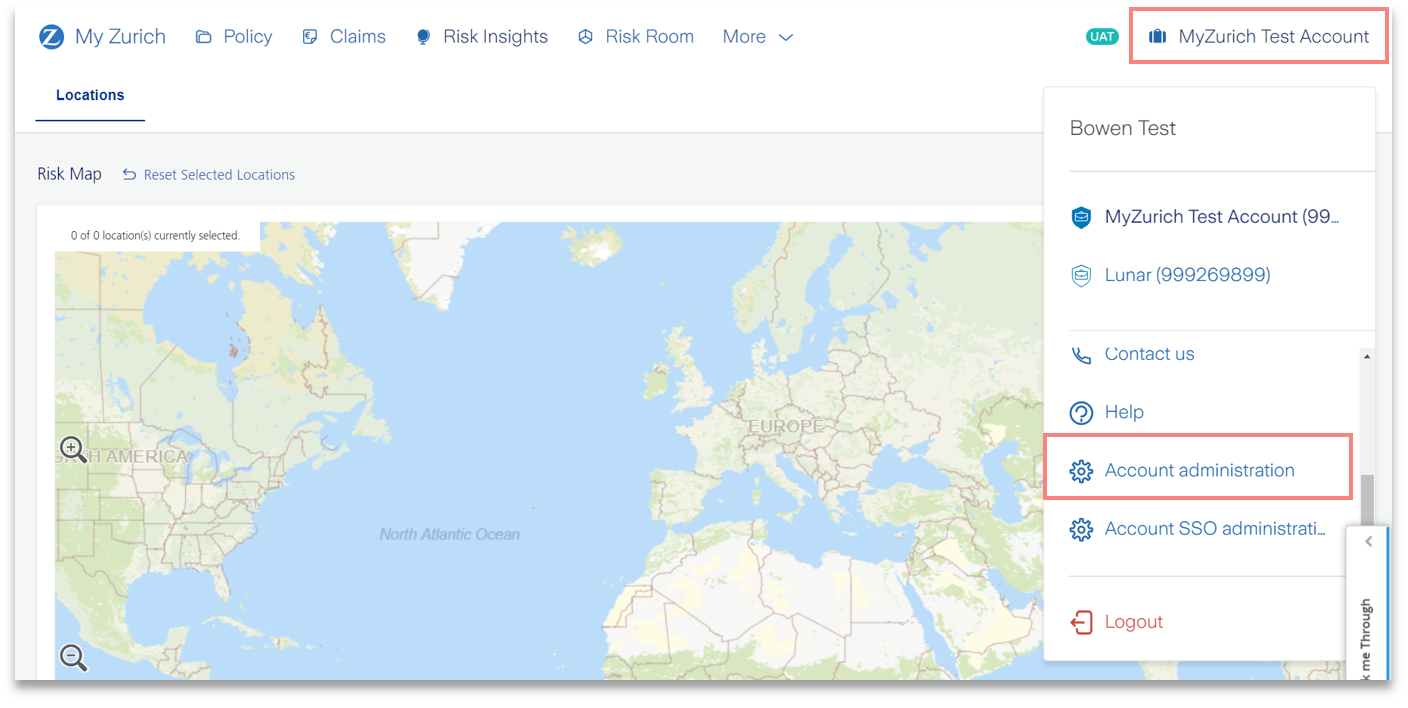Click the Reset Selected Locations arrow icon
Image resolution: width=1408 pixels, height=708 pixels.
point(129,174)
